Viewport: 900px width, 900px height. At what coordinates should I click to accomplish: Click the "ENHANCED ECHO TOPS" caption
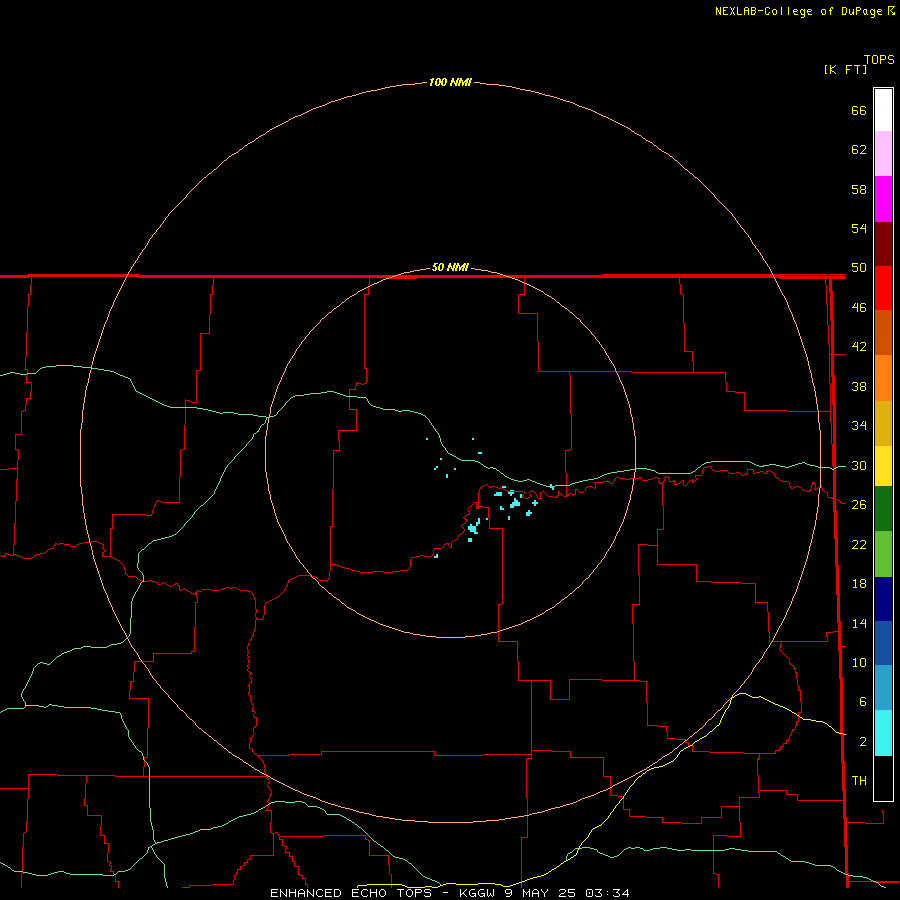point(351,893)
